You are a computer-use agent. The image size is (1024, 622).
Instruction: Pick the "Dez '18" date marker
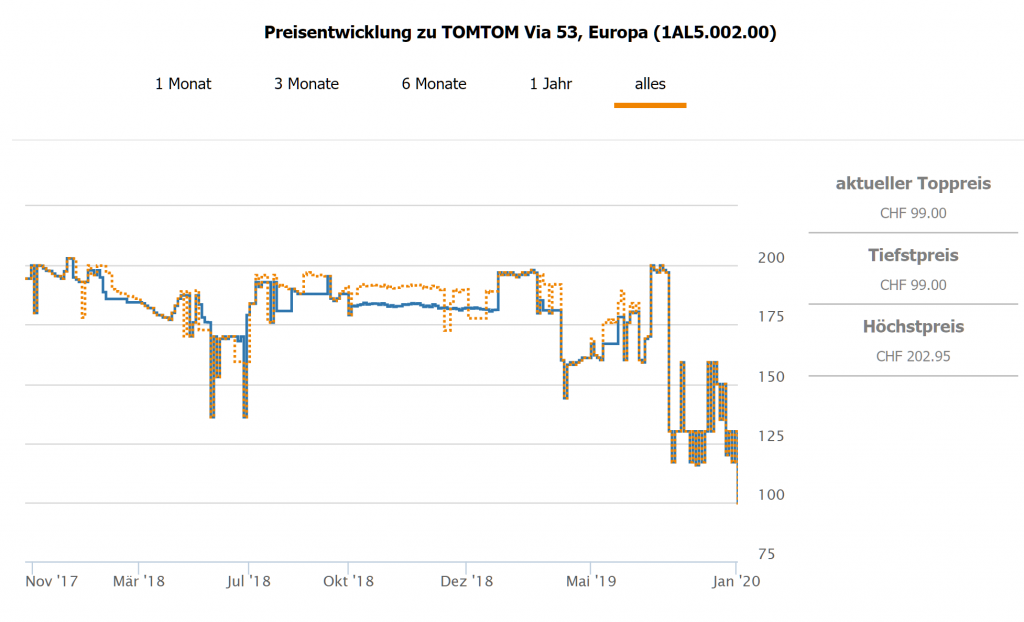(468, 580)
